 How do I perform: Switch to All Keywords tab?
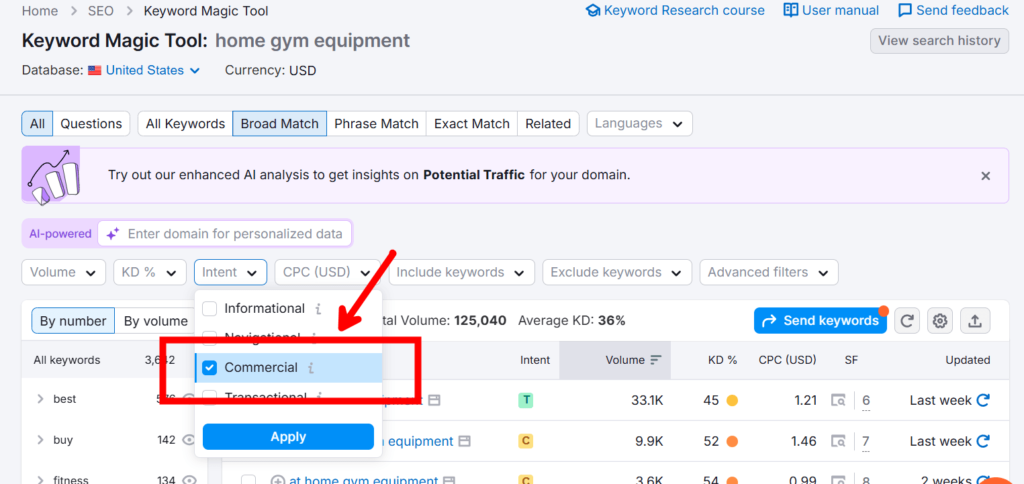(x=185, y=123)
